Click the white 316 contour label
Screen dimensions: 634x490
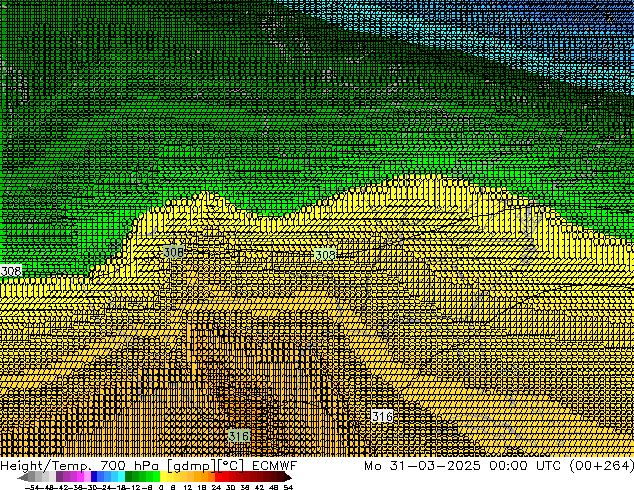pos(382,416)
